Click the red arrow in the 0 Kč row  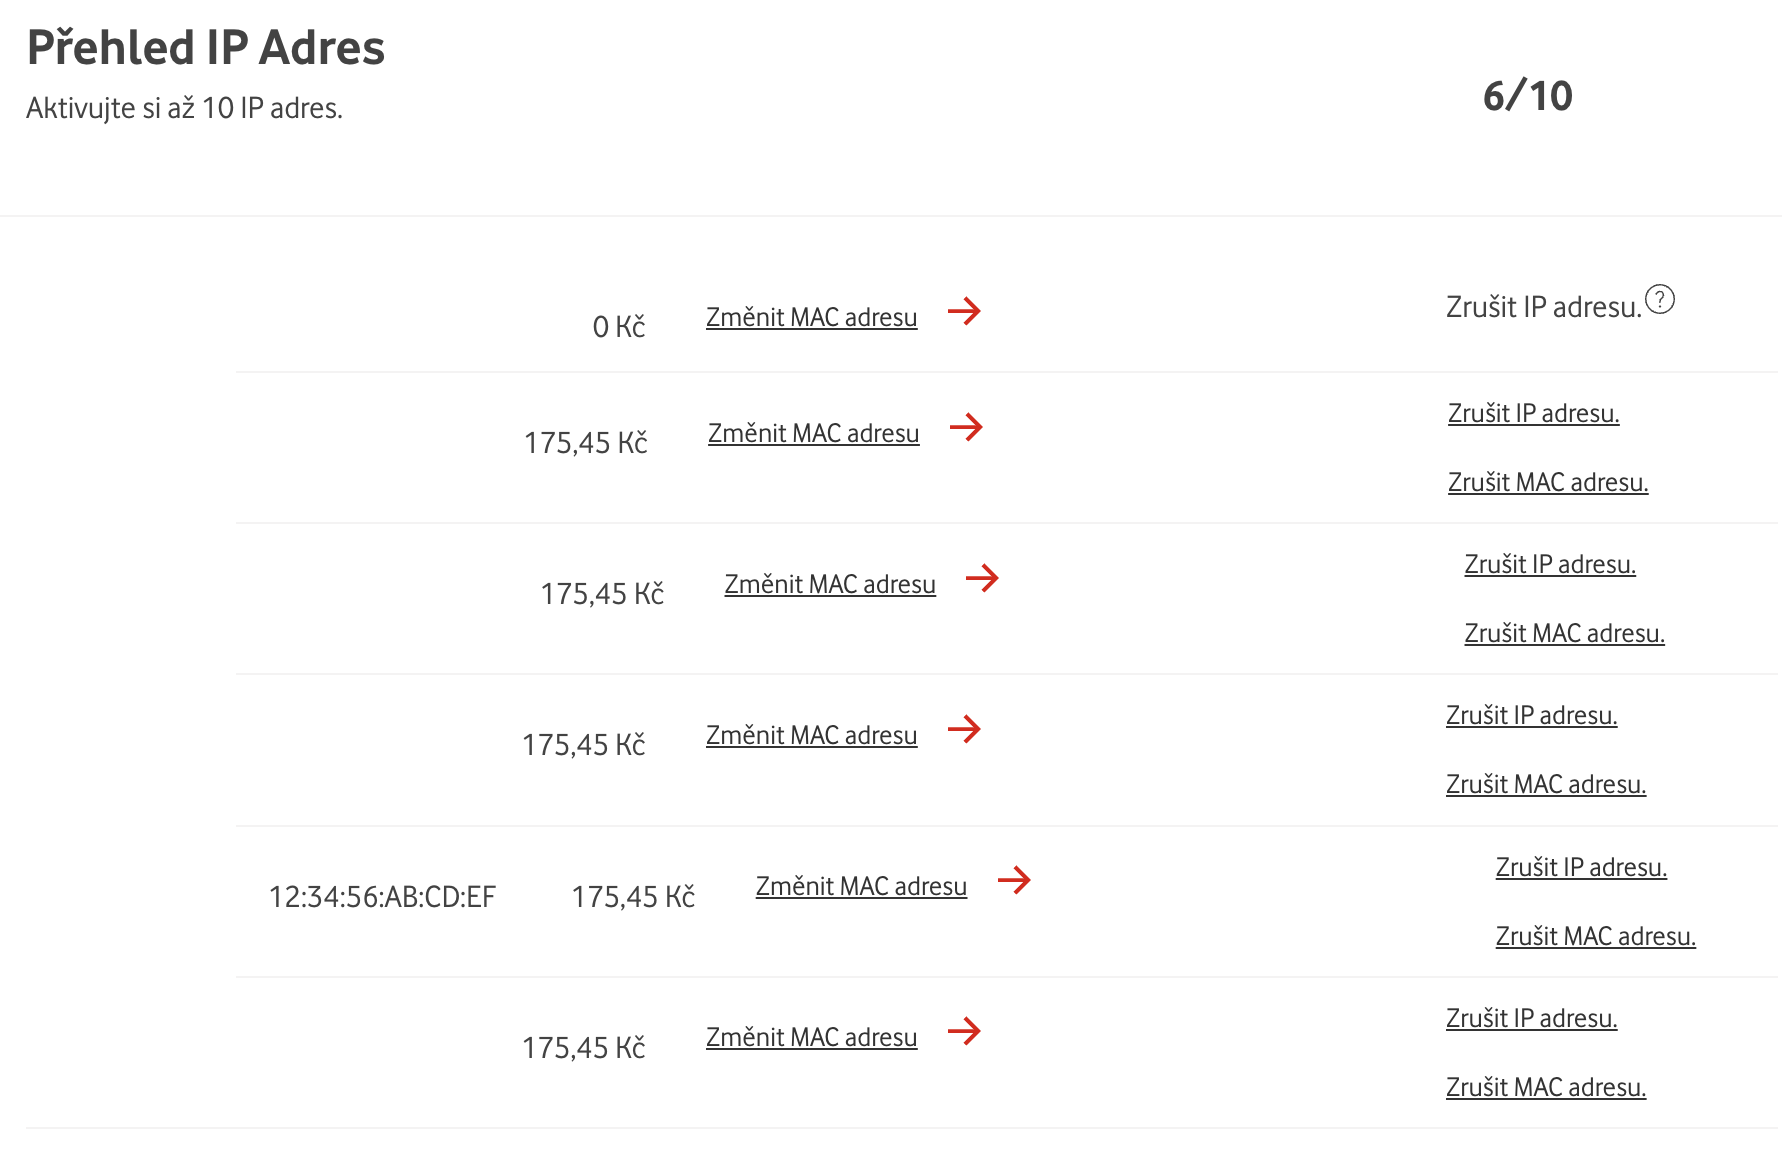tap(964, 311)
